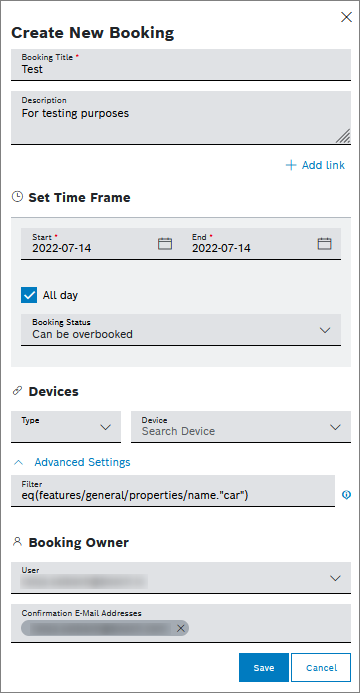
Task: Save the new booking
Action: [264, 667]
